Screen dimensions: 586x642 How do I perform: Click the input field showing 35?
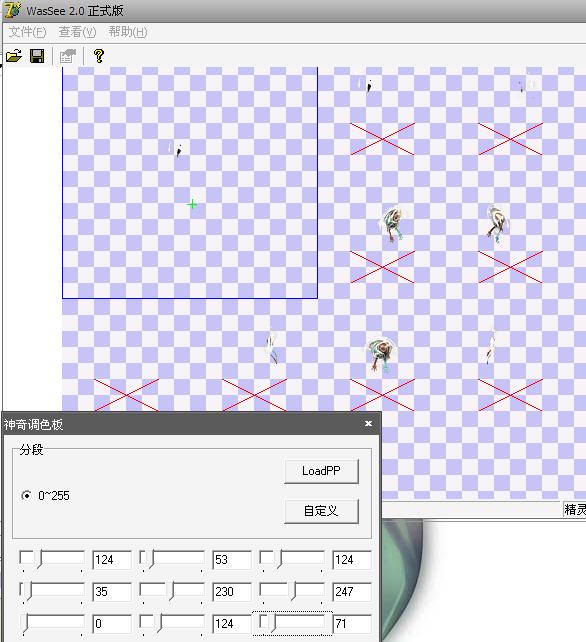pyautogui.click(x=112, y=592)
